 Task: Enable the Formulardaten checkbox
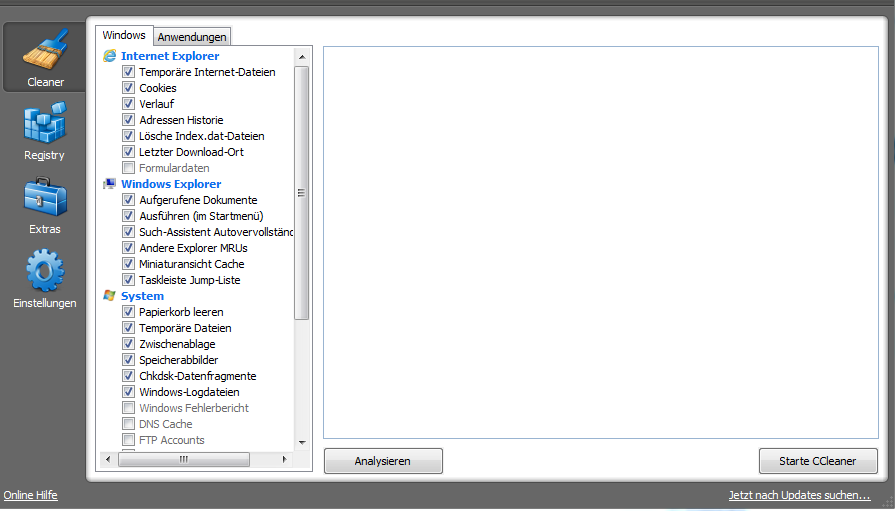[129, 168]
